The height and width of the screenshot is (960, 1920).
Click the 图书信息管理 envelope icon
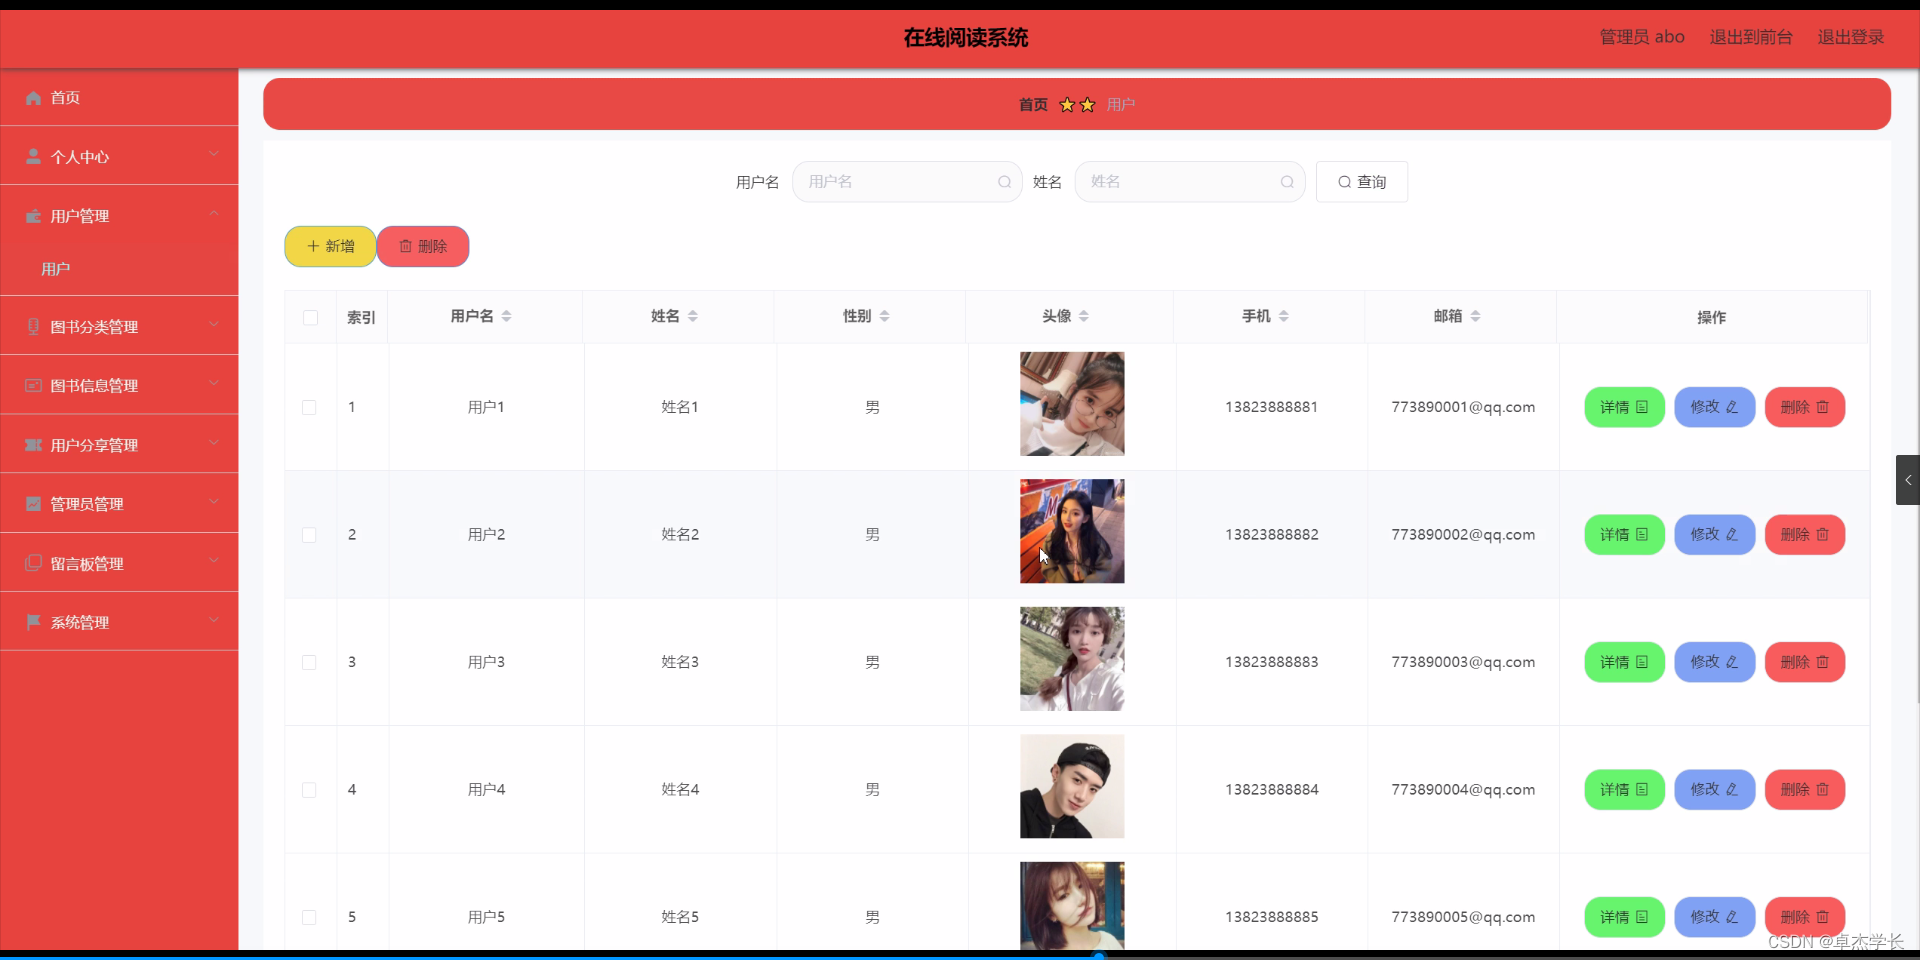tap(33, 385)
